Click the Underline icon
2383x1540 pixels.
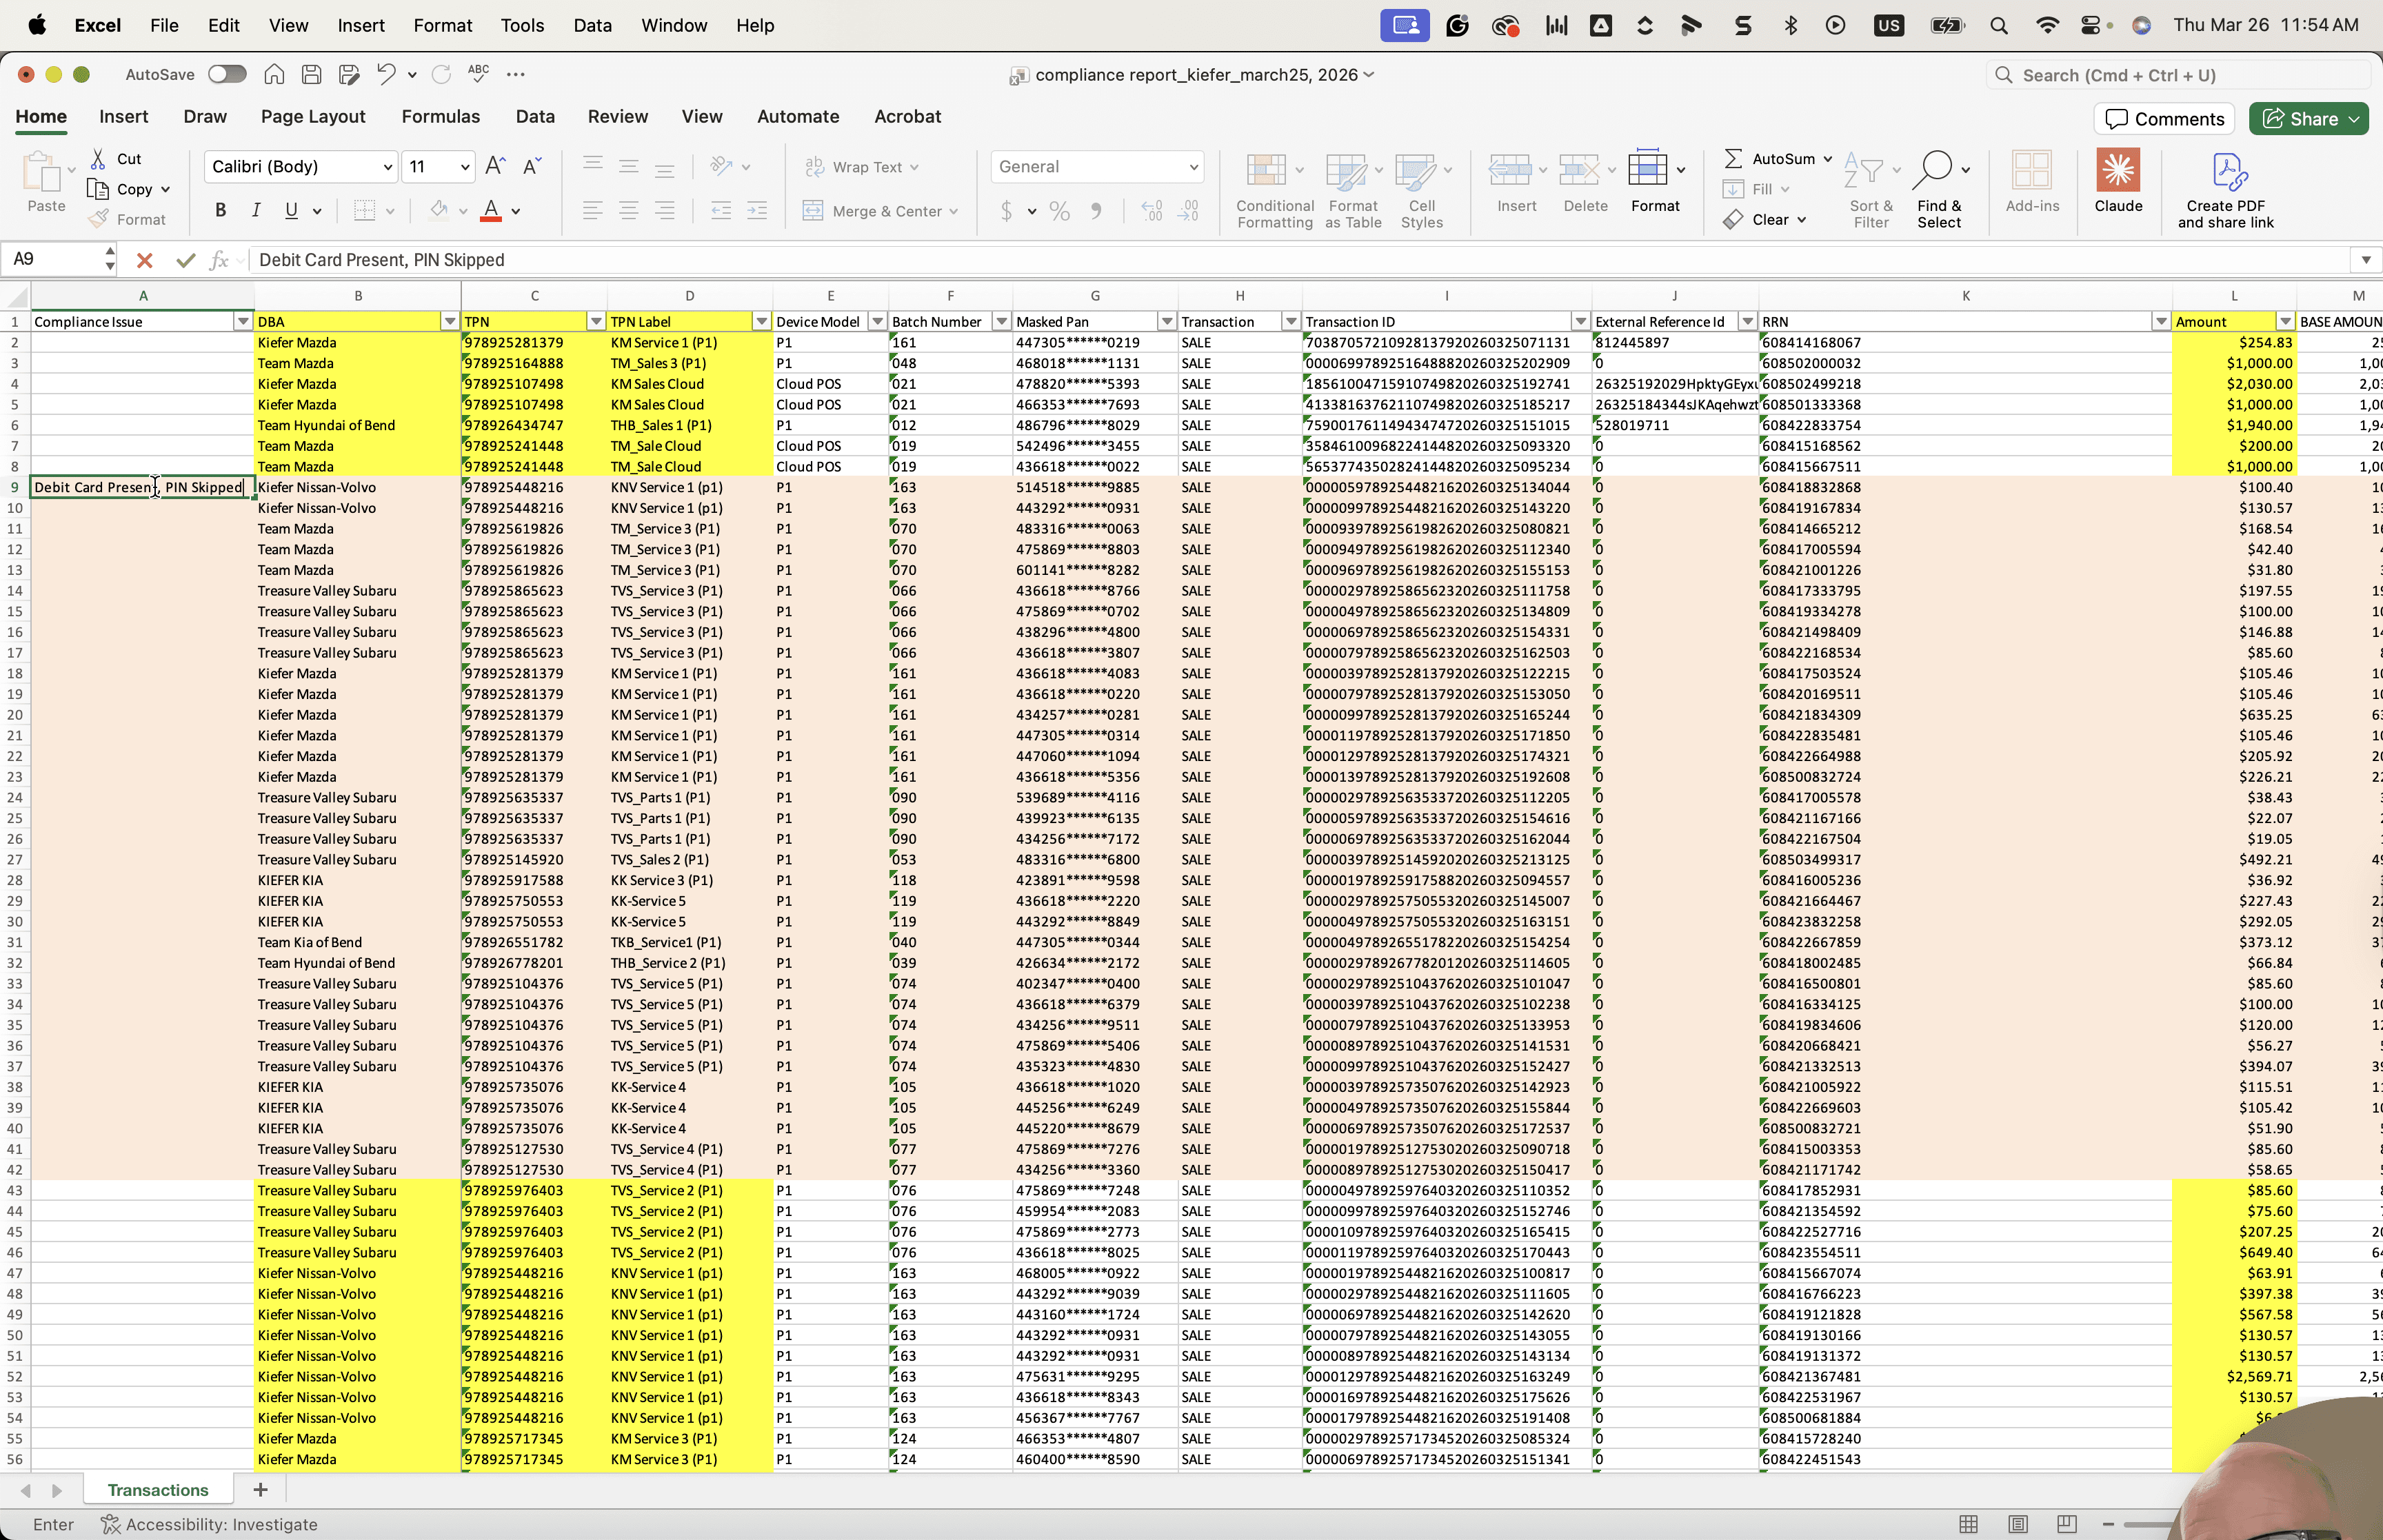pyautogui.click(x=291, y=210)
